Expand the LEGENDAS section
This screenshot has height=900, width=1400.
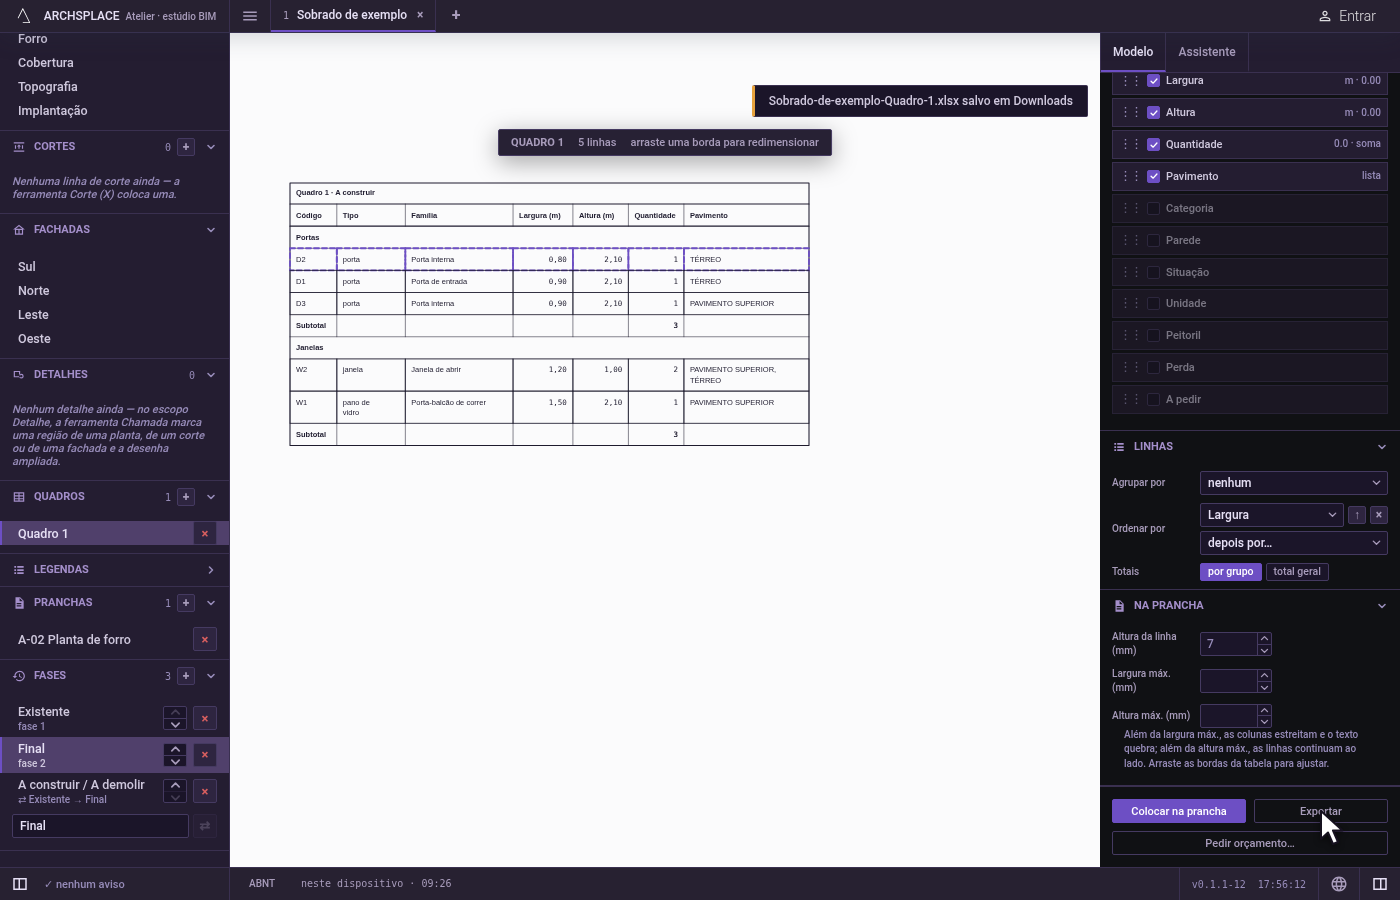211,570
